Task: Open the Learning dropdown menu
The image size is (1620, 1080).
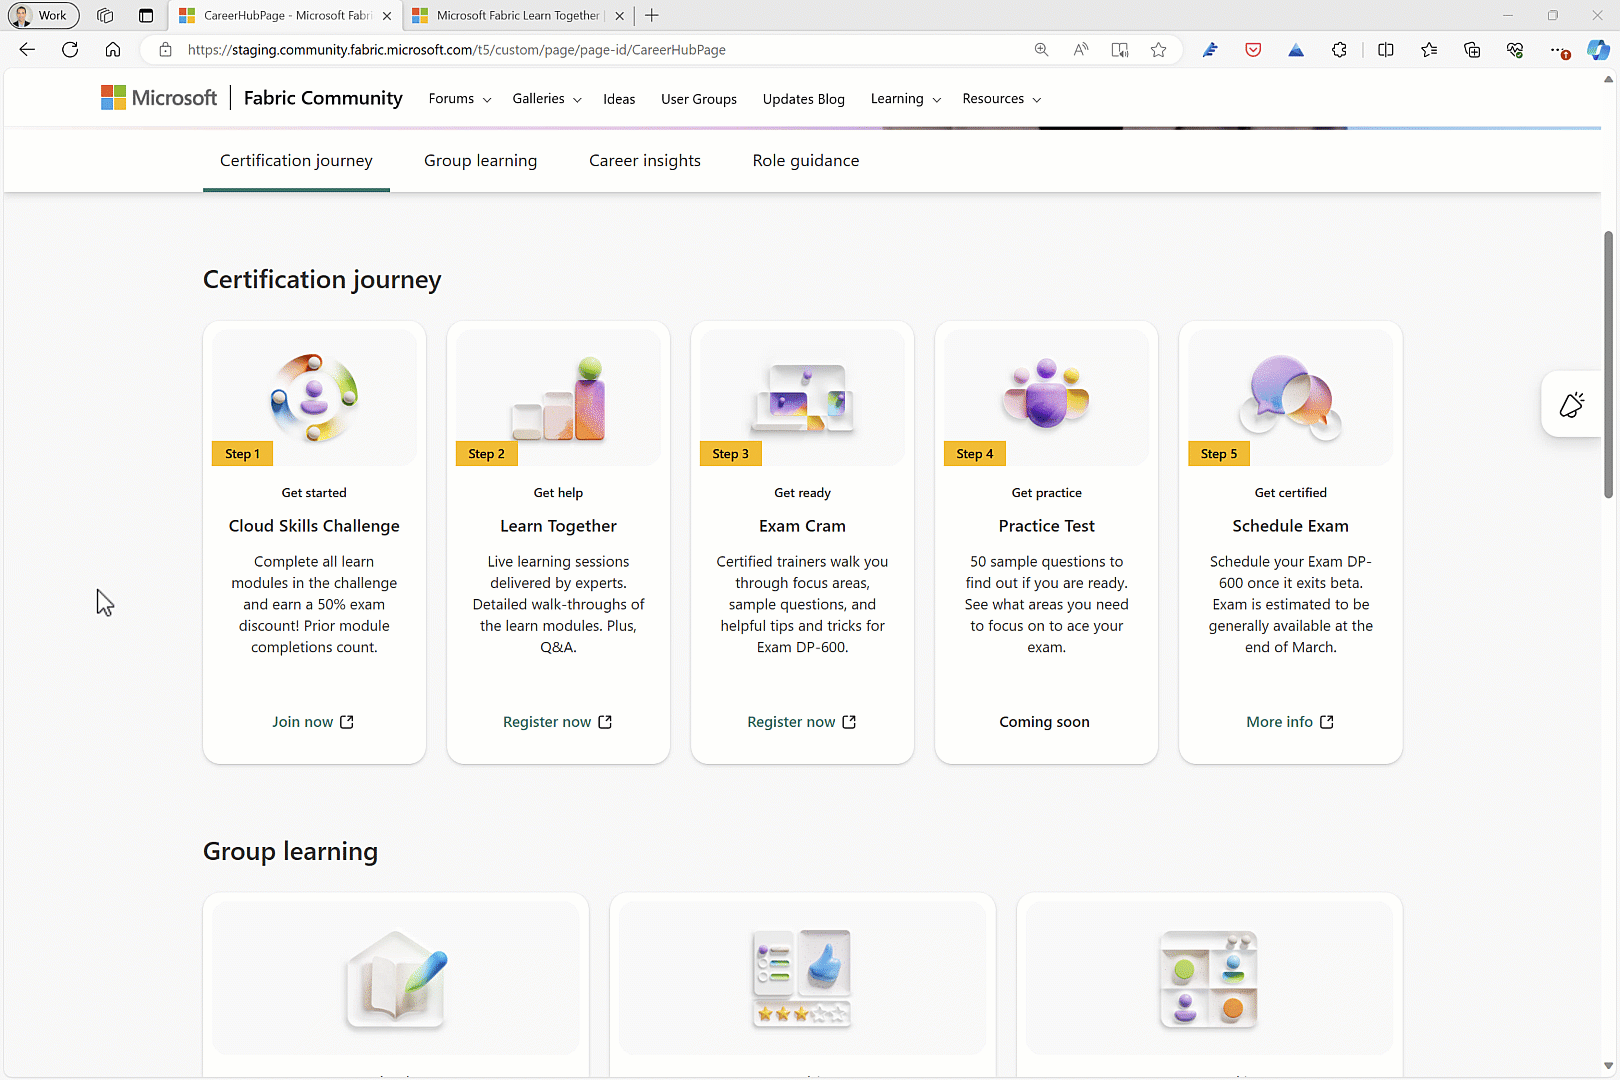Action: pos(905,99)
